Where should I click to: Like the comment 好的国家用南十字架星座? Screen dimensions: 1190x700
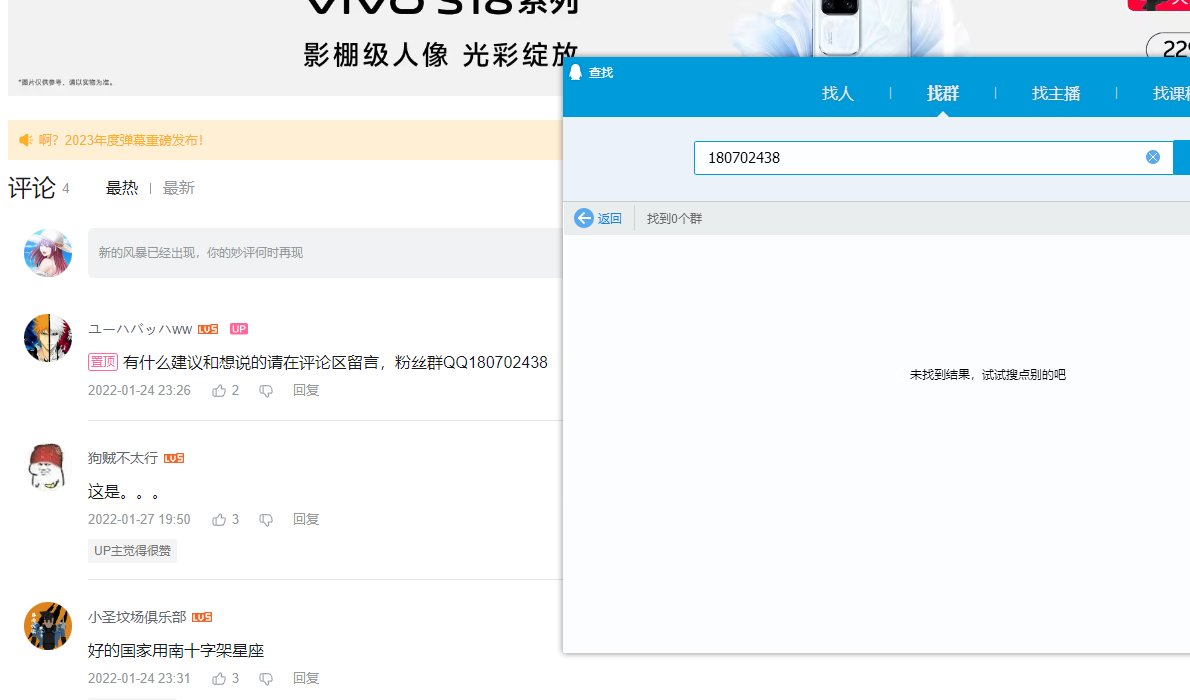(219, 678)
